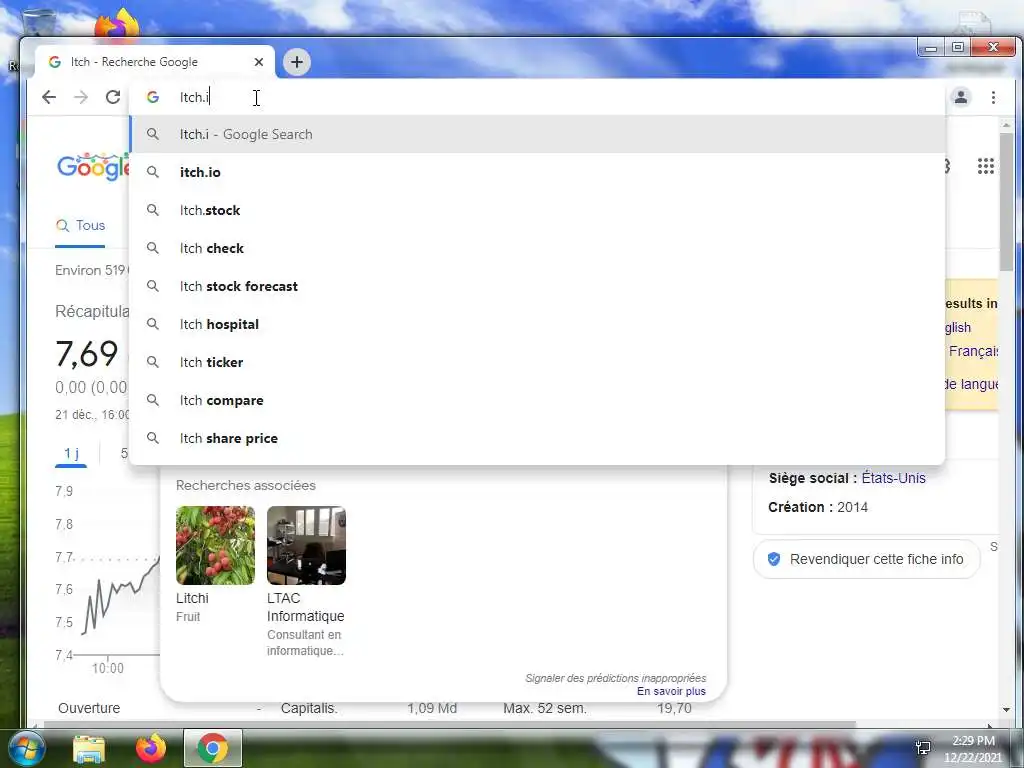Viewport: 1024px width, 768px height.
Task: Click 'En savoir plus' link
Action: 671,691
